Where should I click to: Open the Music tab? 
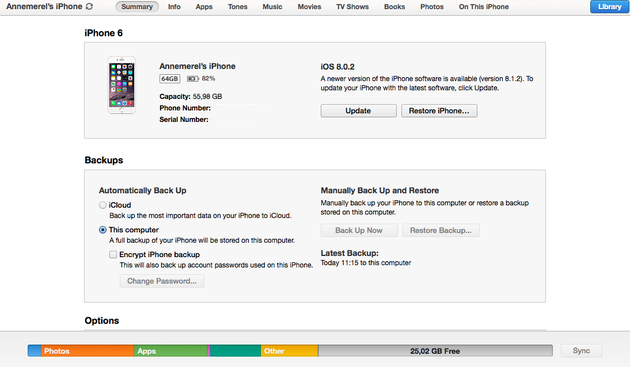coord(272,7)
